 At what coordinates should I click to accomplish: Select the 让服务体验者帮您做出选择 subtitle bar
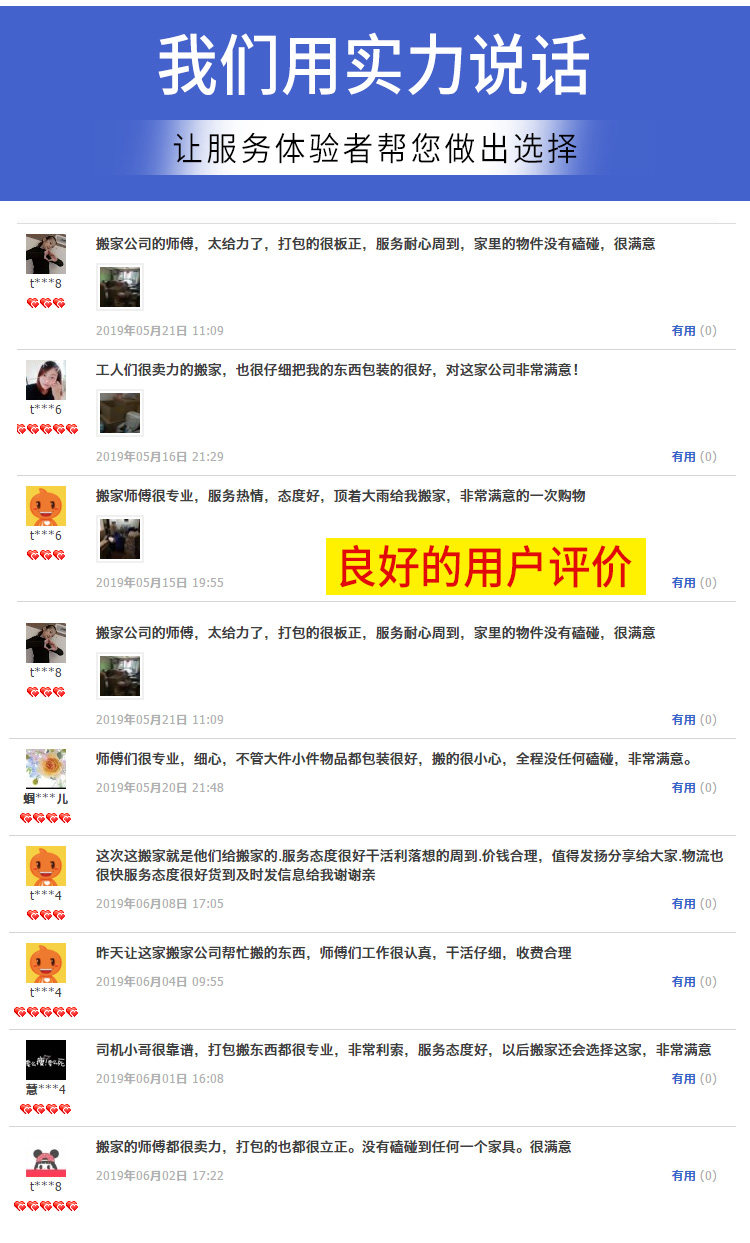pos(375,148)
